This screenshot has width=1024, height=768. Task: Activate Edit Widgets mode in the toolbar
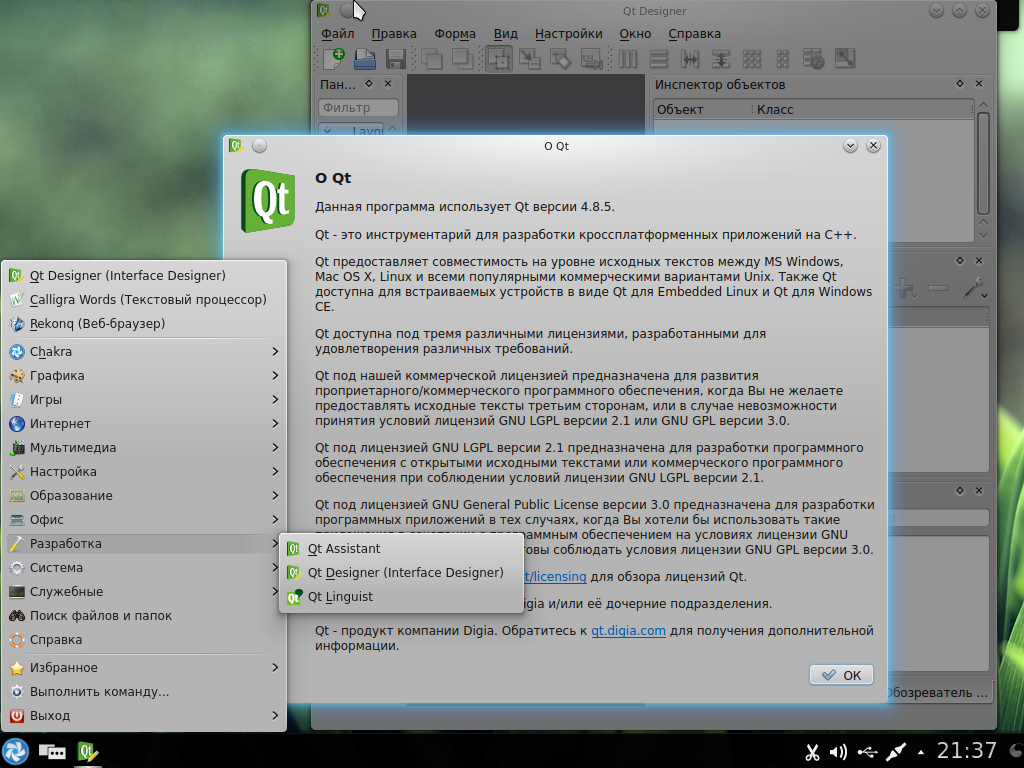499,59
